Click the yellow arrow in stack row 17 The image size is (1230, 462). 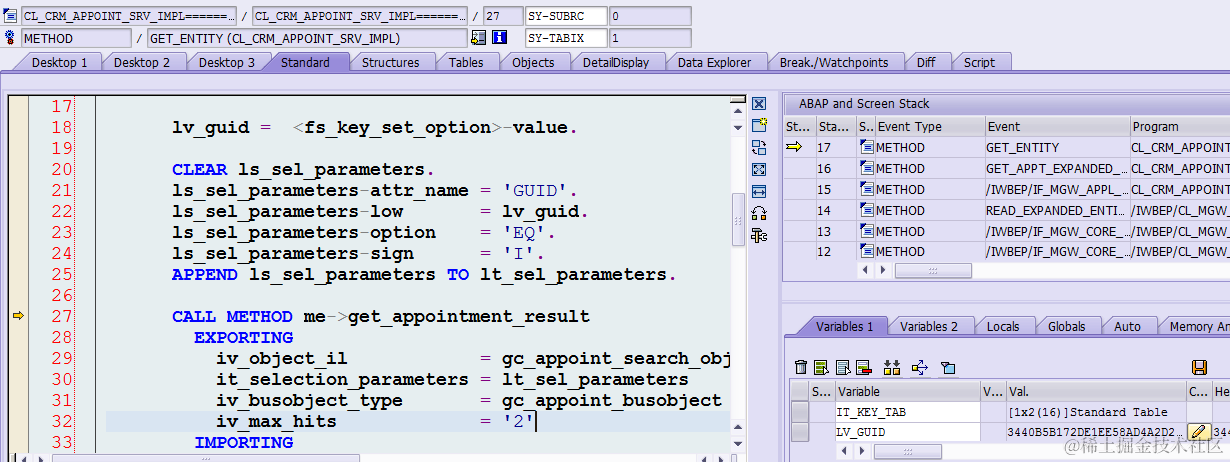click(x=795, y=147)
